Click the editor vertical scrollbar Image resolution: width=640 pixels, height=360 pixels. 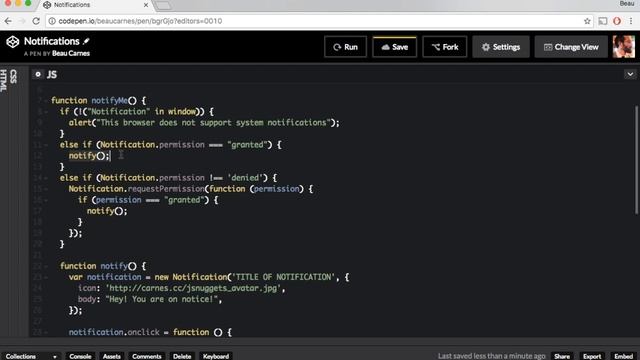636,159
